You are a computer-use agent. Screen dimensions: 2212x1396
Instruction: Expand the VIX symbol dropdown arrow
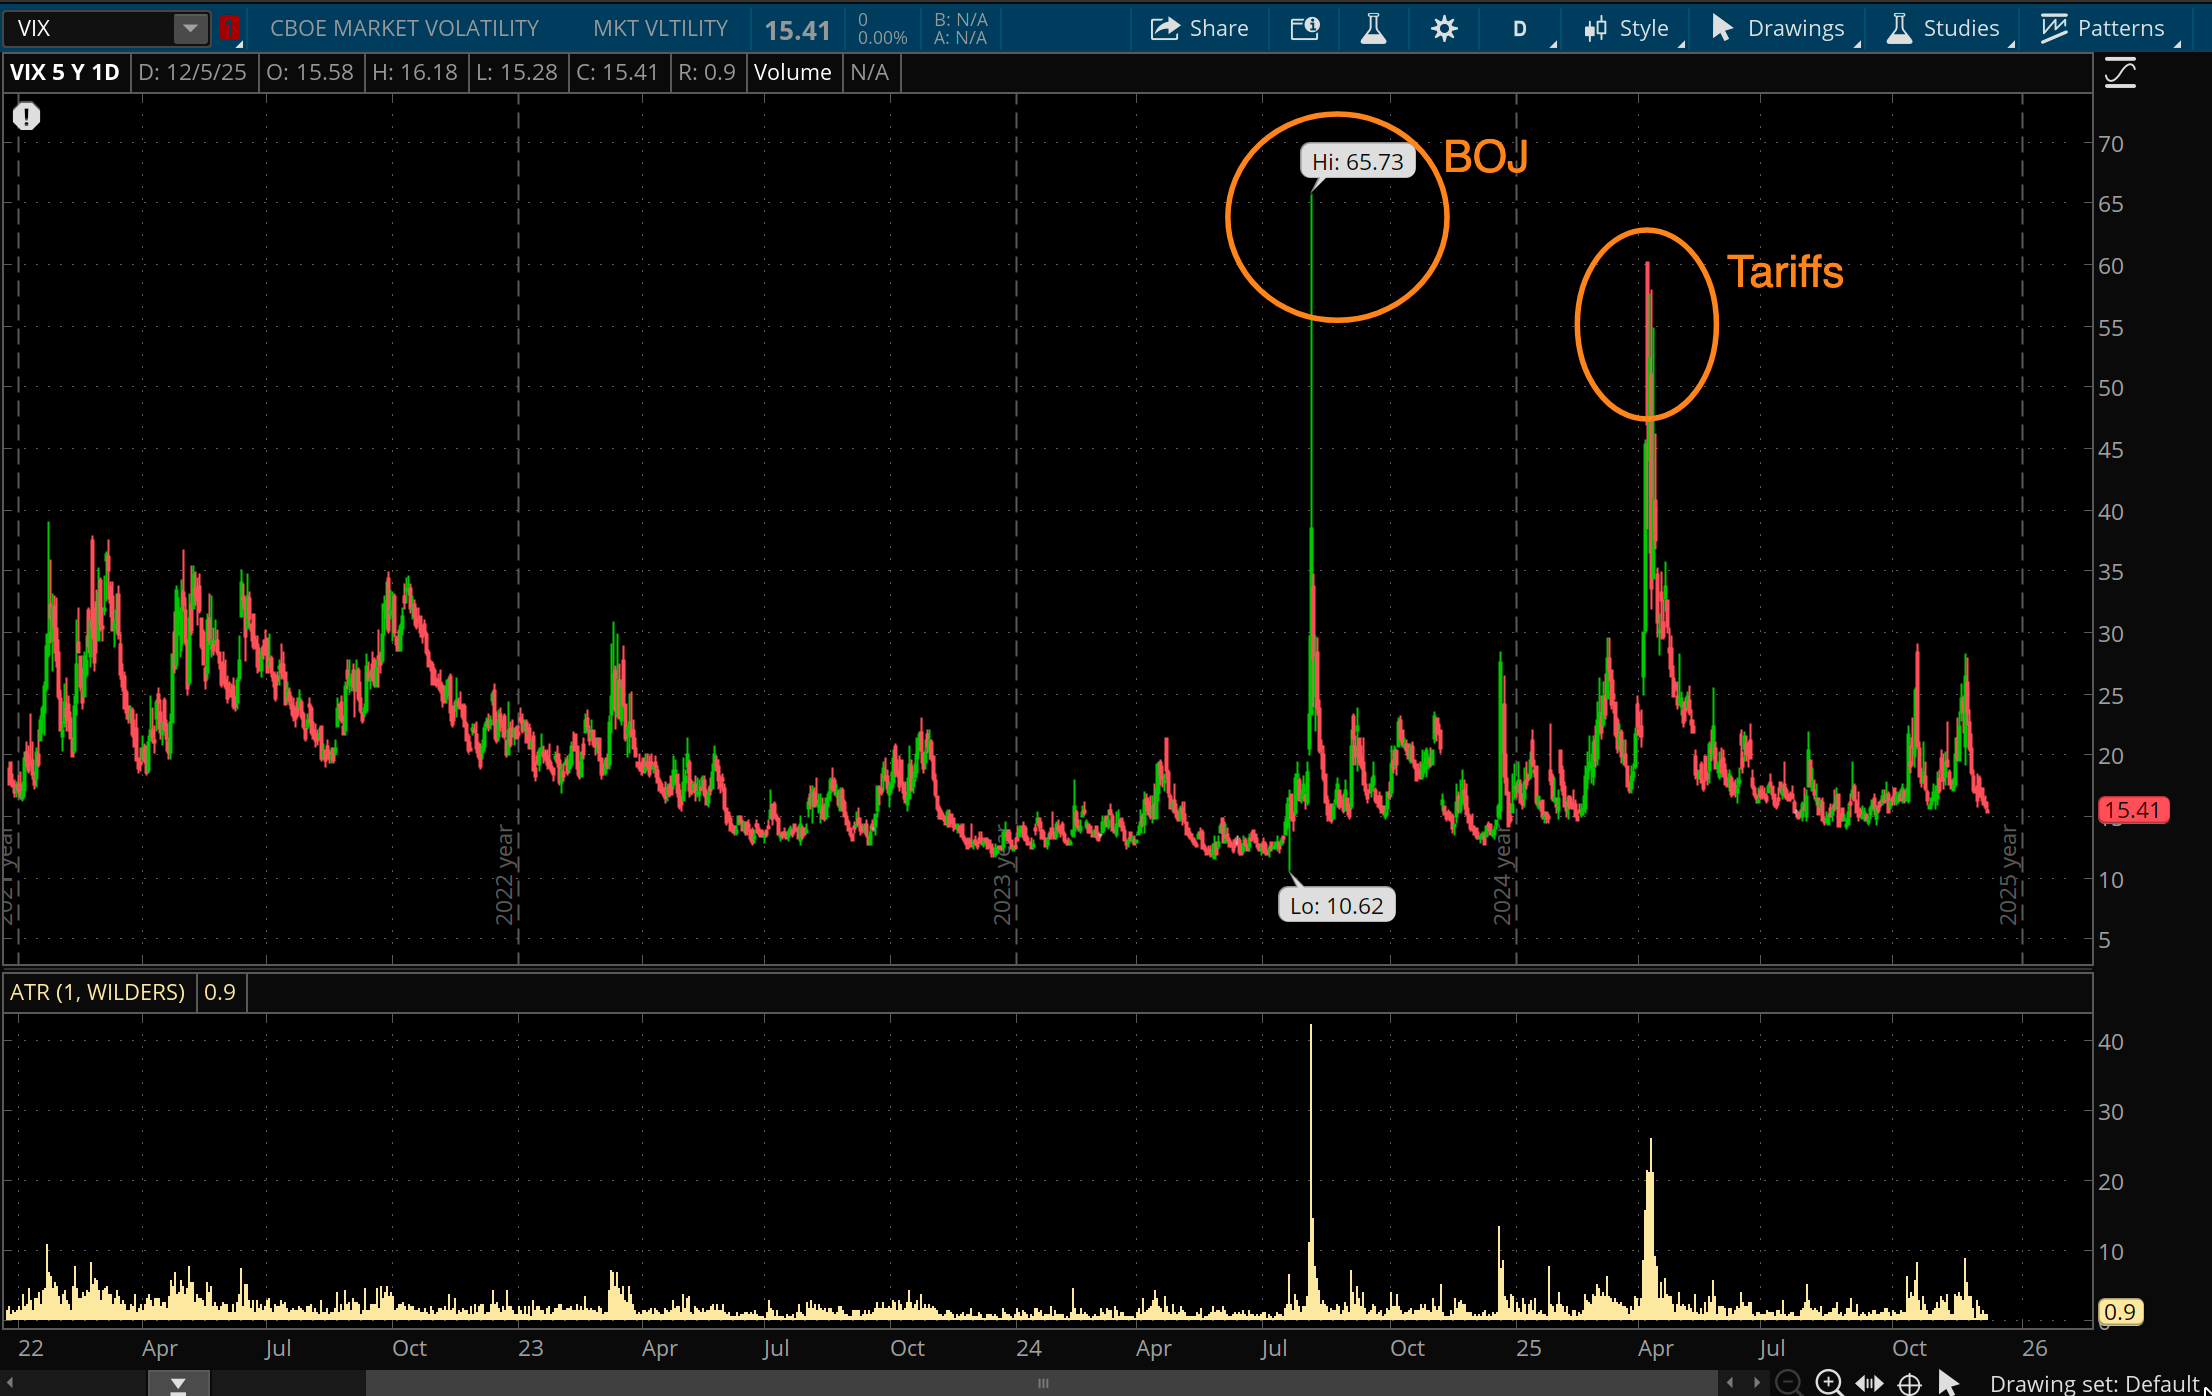189,28
